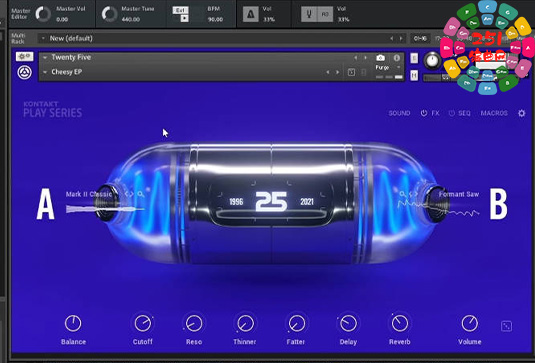
Task: Click the central 25 anniversary display
Action: [271, 202]
